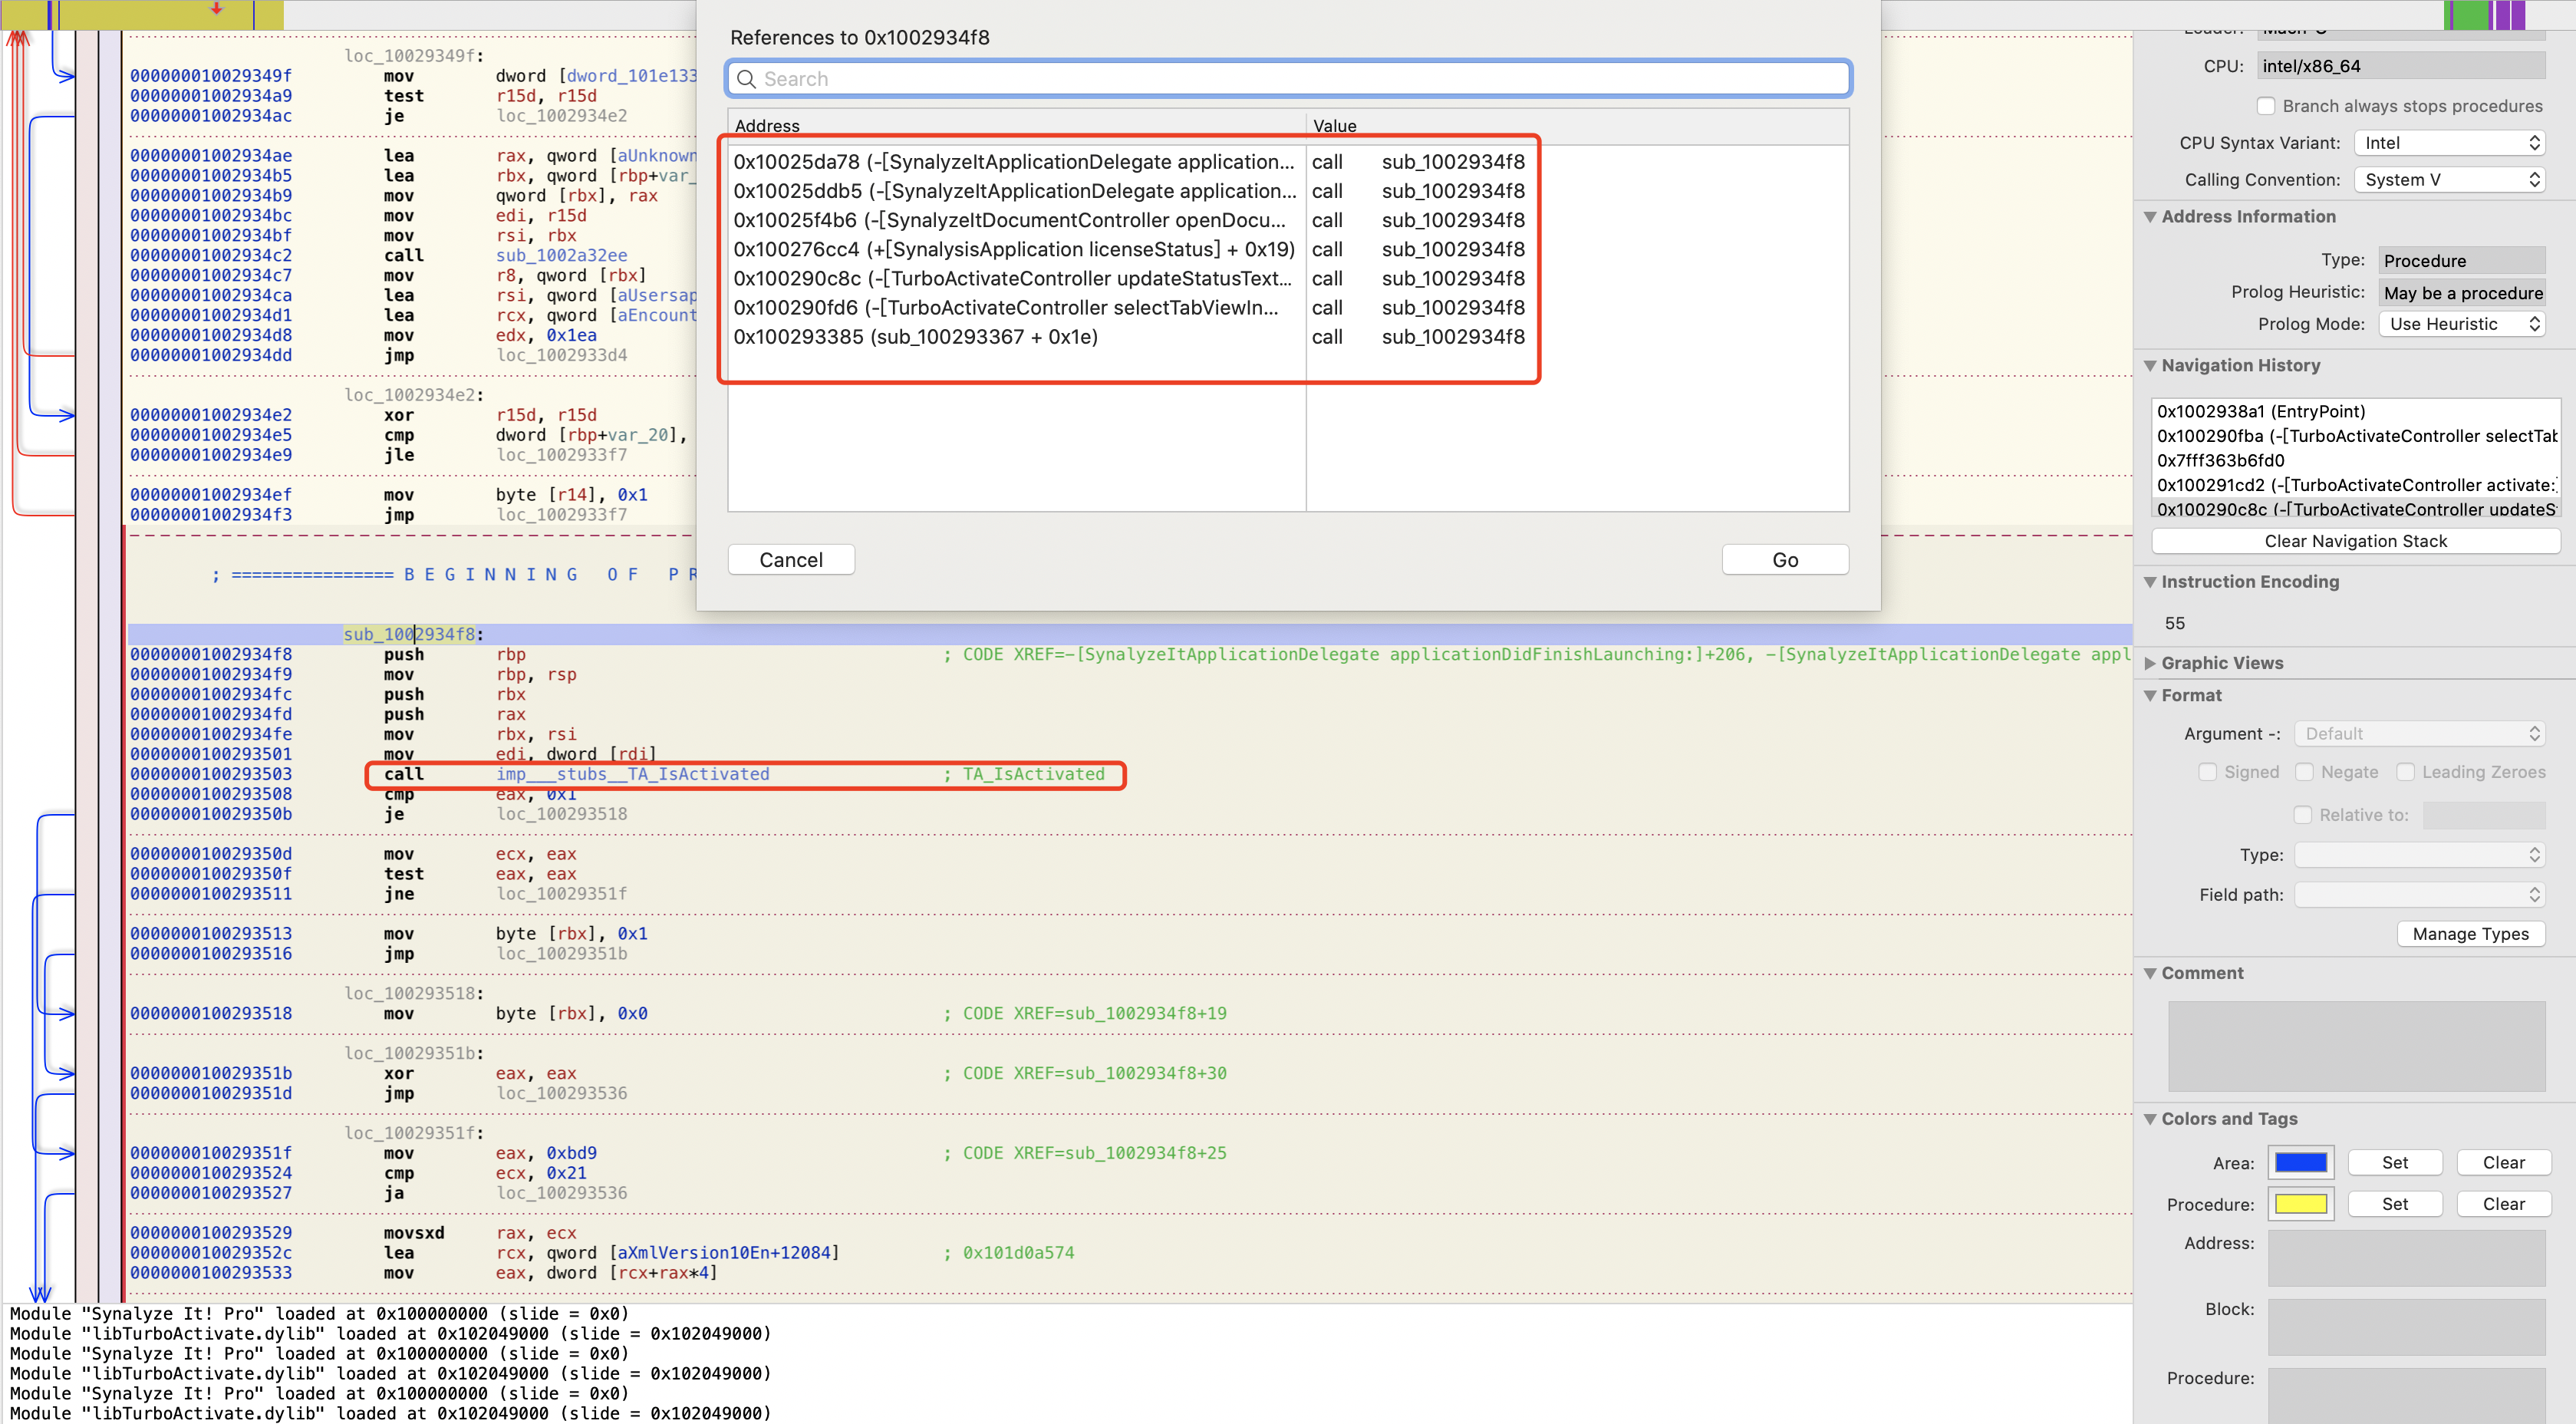Toggle the Leading Zeroes checkbox
This screenshot has height=1424, width=2576.
point(2406,772)
